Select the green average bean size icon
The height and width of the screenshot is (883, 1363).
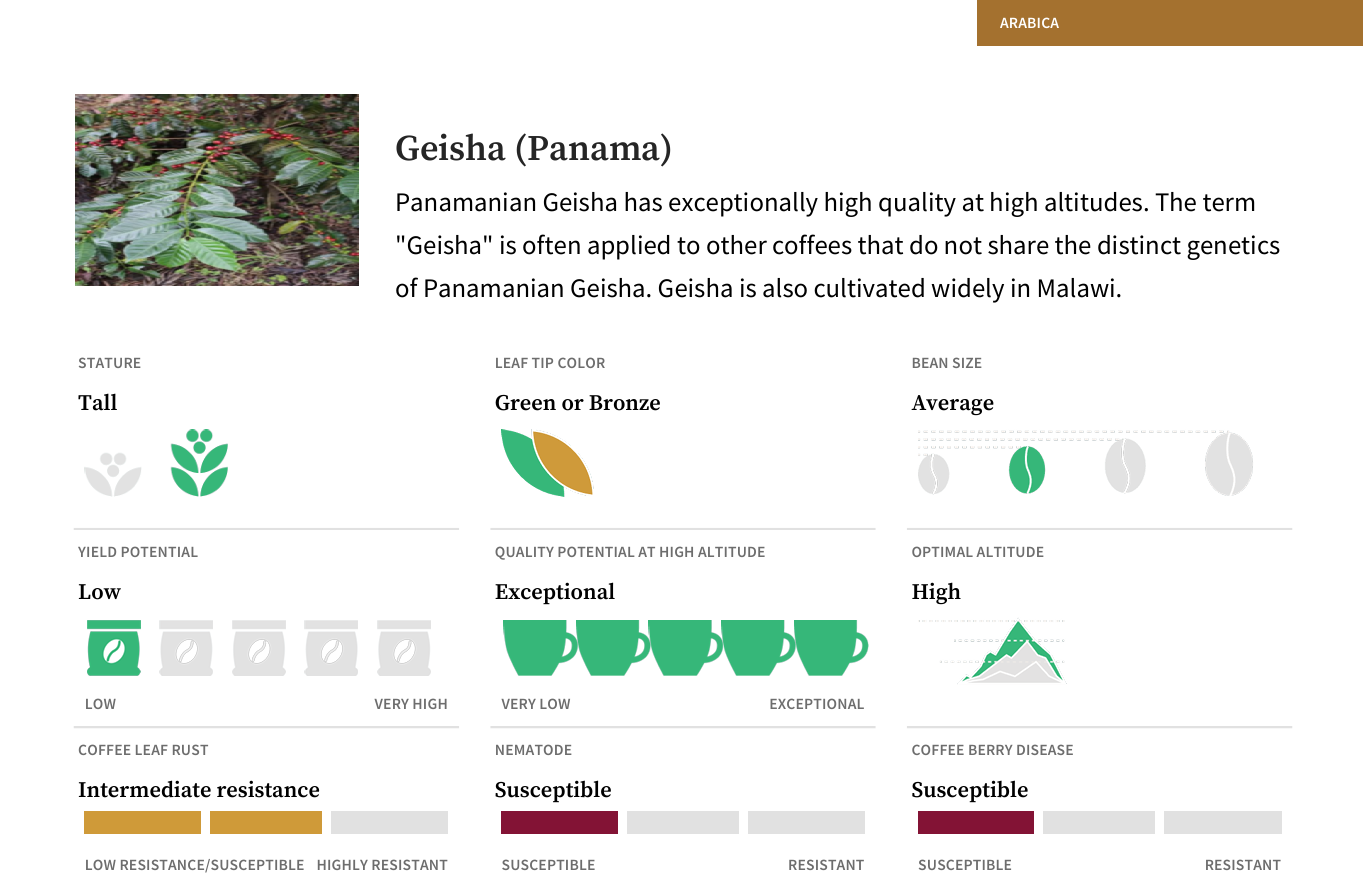(x=1027, y=470)
